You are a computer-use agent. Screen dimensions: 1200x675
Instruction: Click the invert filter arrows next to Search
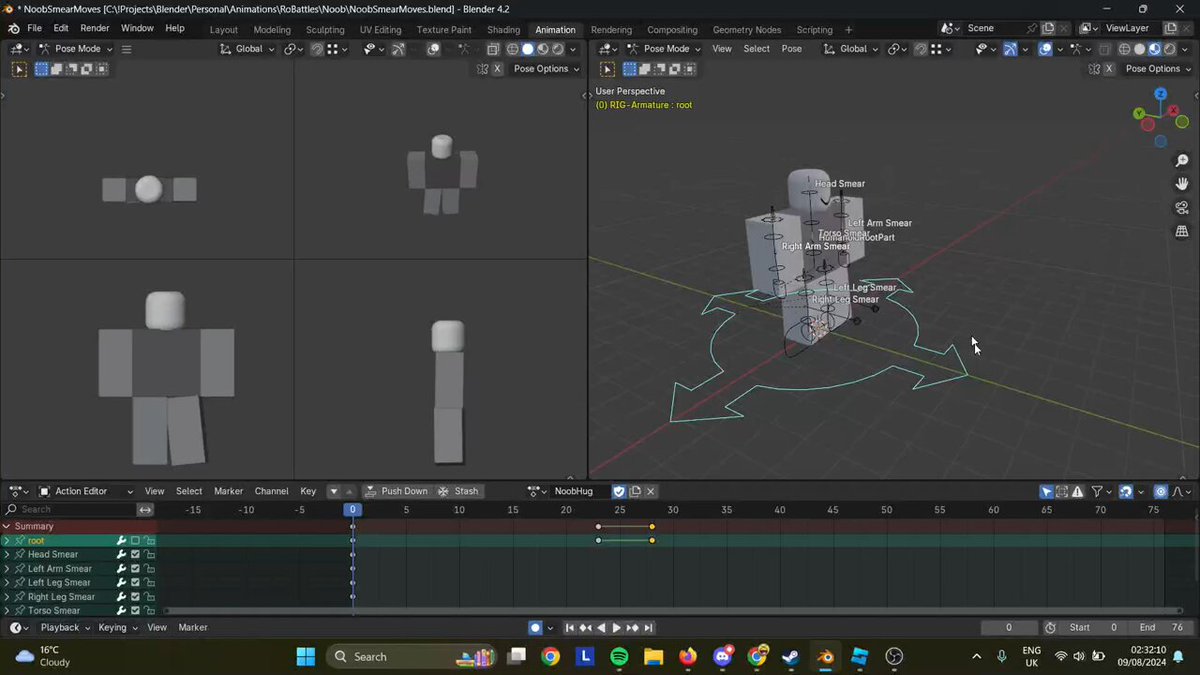coord(145,510)
